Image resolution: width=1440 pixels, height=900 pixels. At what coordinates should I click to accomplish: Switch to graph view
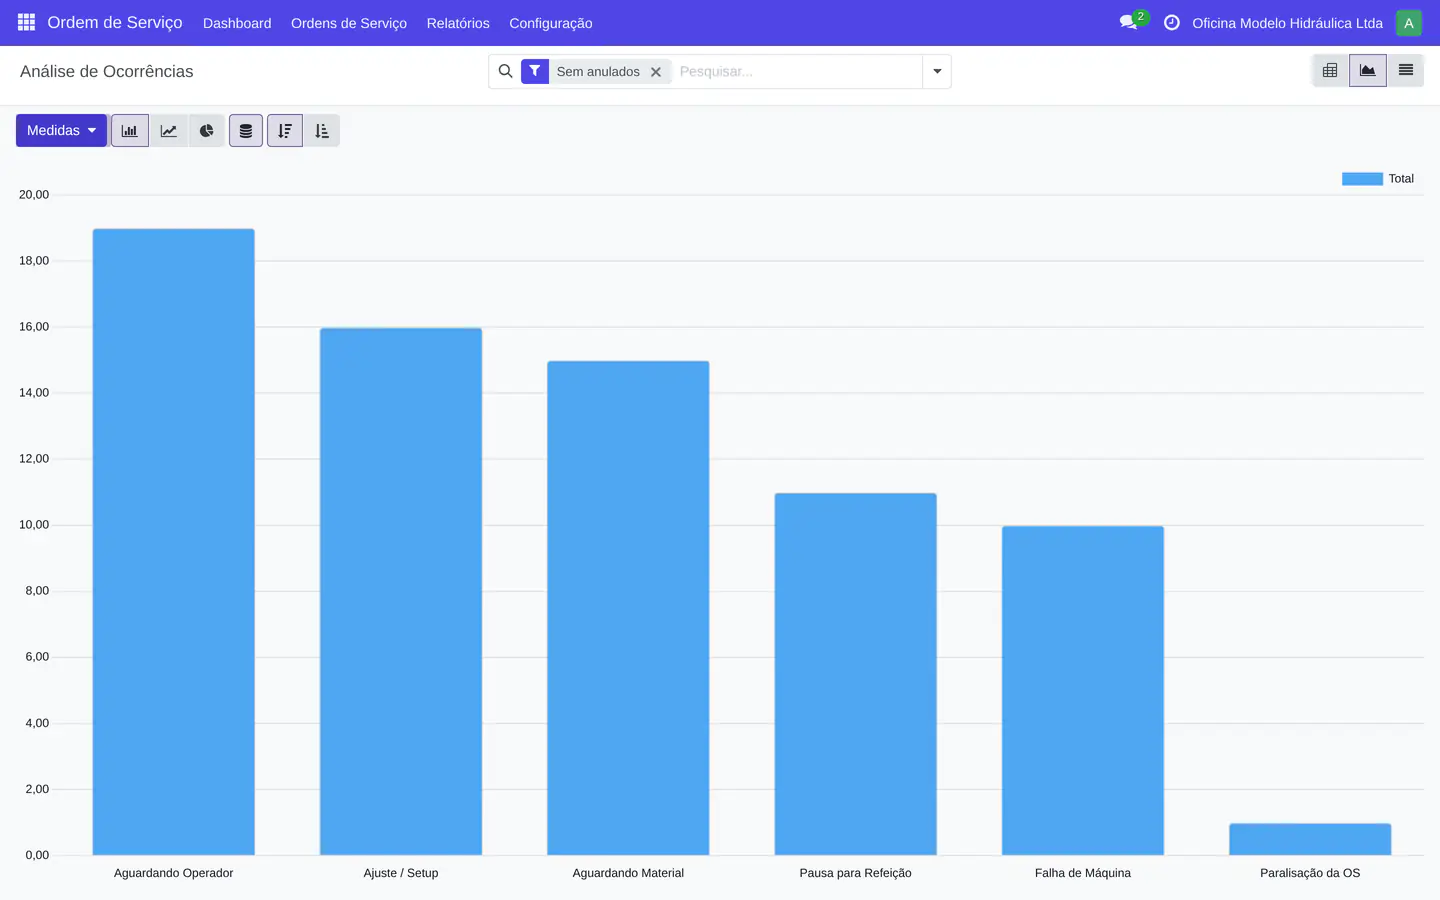point(1367,71)
